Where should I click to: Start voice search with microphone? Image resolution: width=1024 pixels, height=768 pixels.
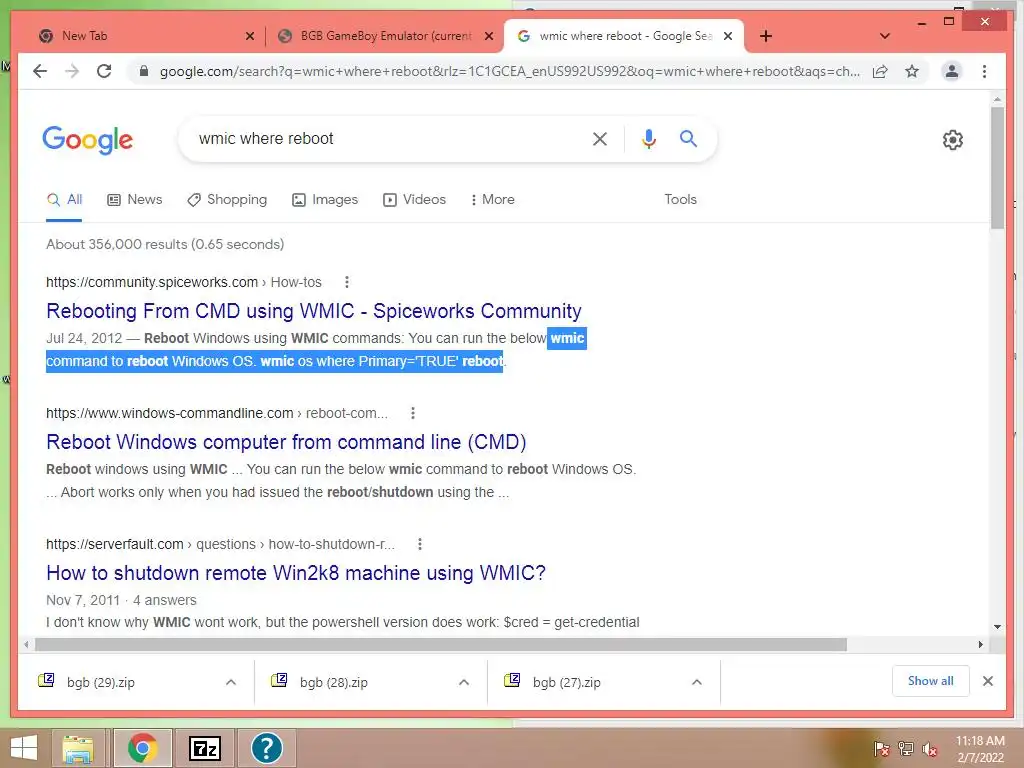coord(648,138)
